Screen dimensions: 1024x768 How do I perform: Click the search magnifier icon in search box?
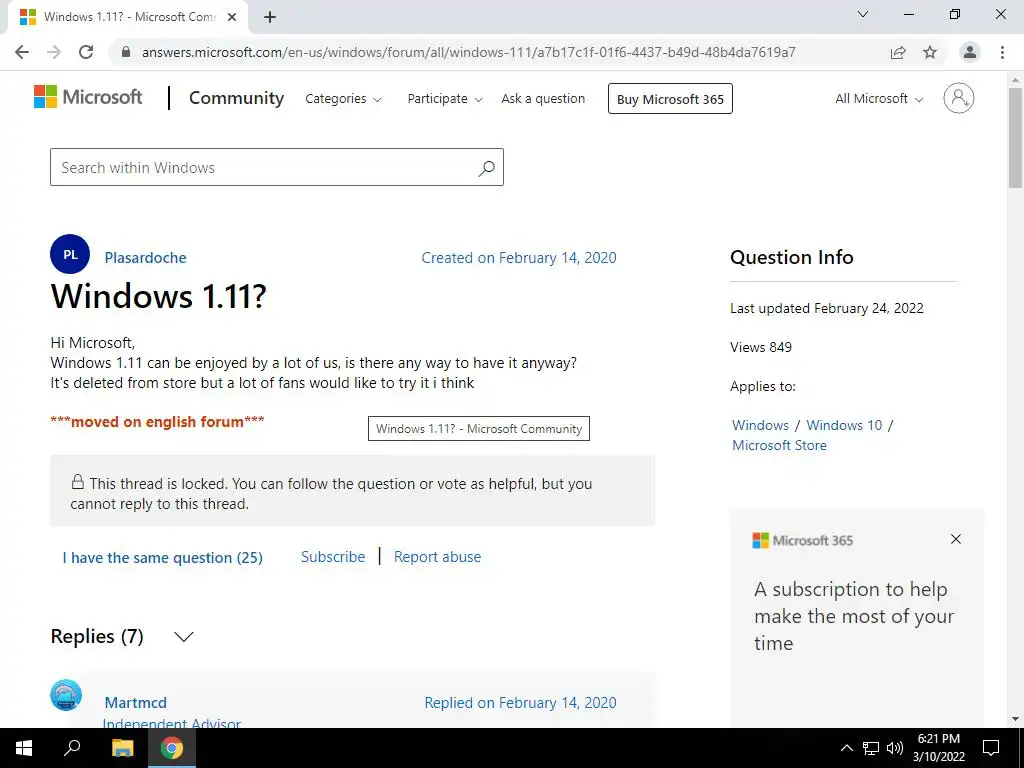pyautogui.click(x=487, y=168)
